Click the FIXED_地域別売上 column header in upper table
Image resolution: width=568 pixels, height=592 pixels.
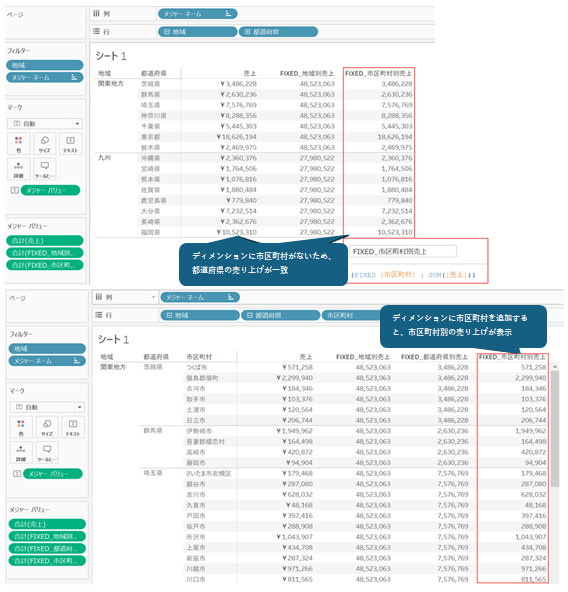point(307,73)
